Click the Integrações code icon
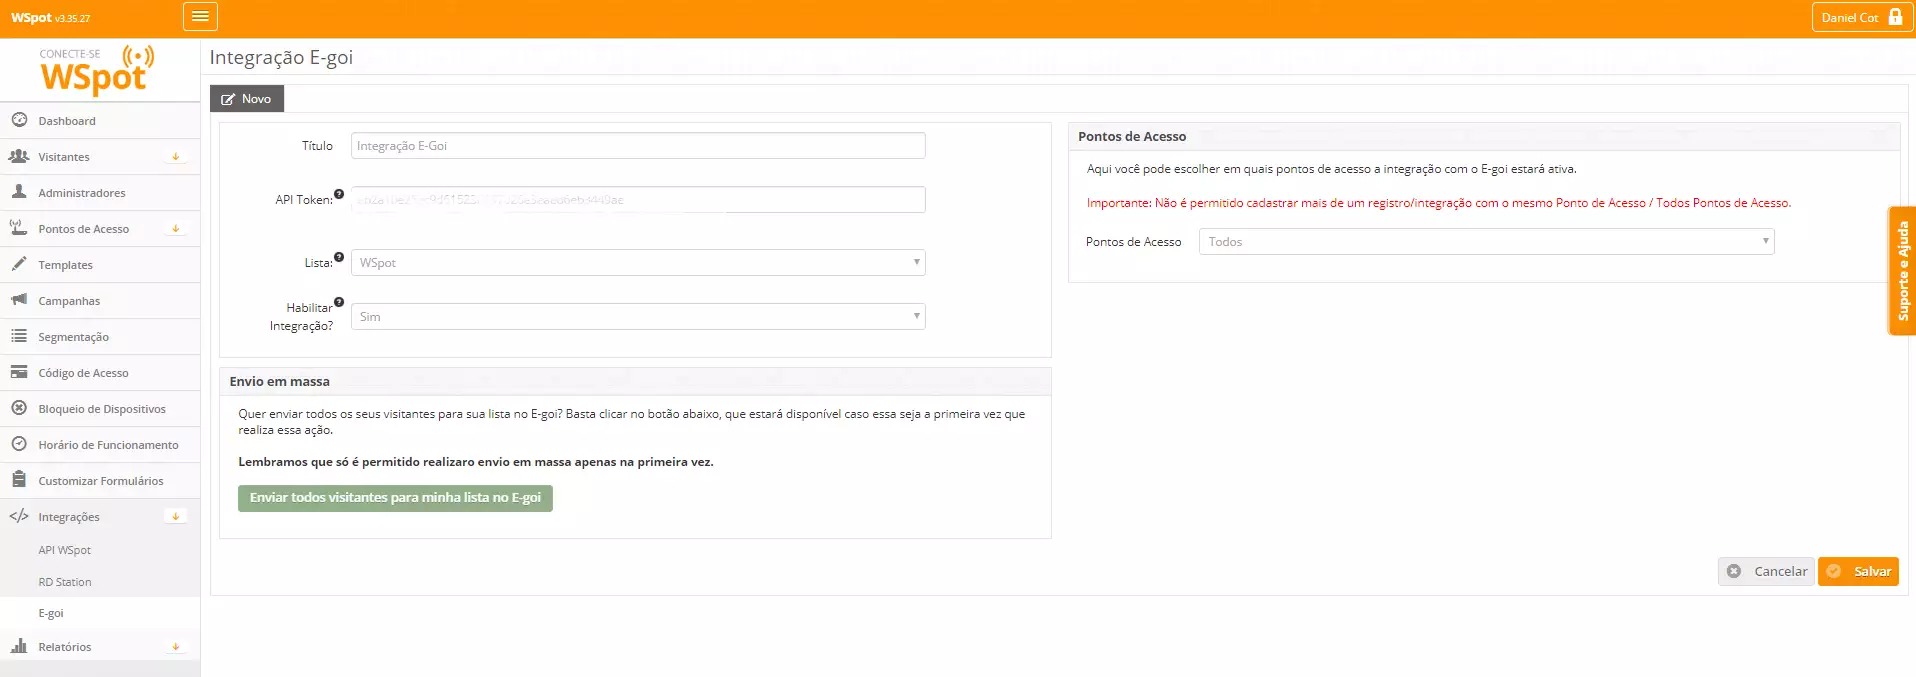 click(x=19, y=516)
